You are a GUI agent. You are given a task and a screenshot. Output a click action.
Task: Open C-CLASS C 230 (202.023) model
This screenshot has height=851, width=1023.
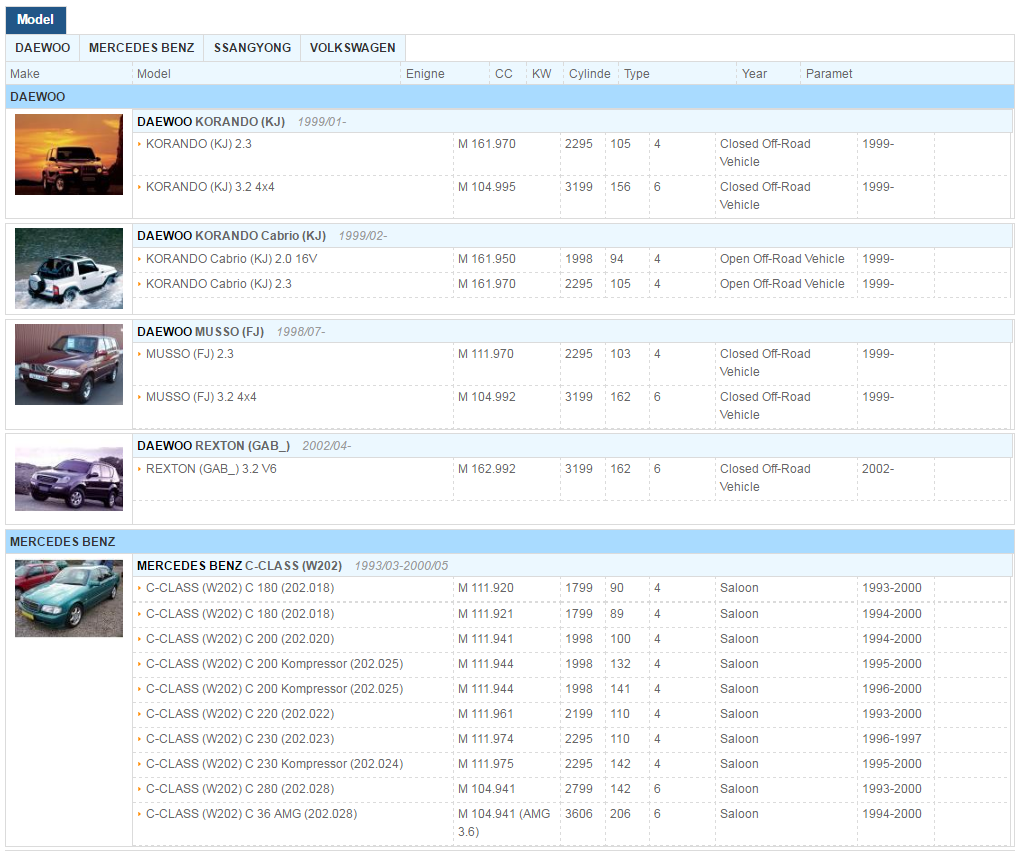tap(240, 739)
